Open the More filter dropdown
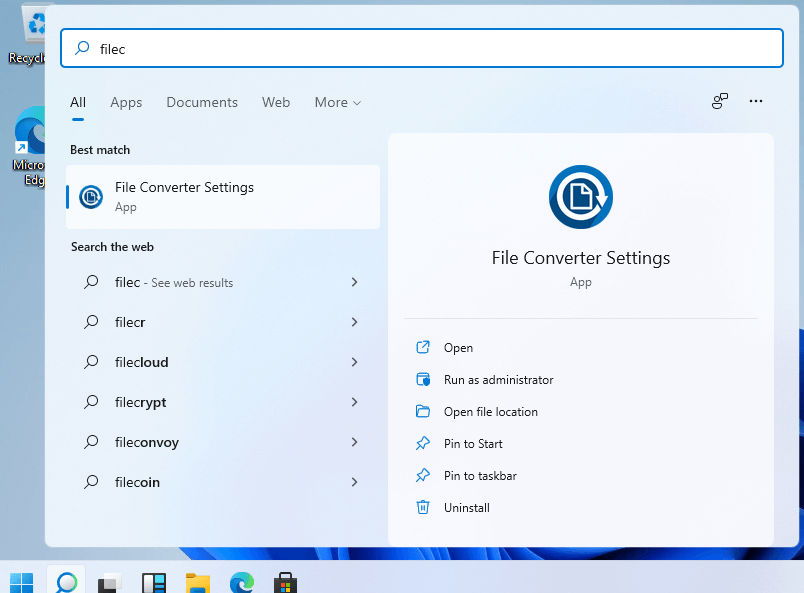Screen dimensions: 804x593 click(x=338, y=103)
